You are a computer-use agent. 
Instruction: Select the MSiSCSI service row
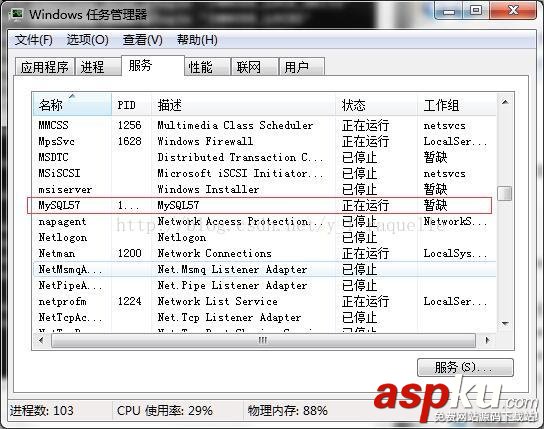click(x=264, y=173)
